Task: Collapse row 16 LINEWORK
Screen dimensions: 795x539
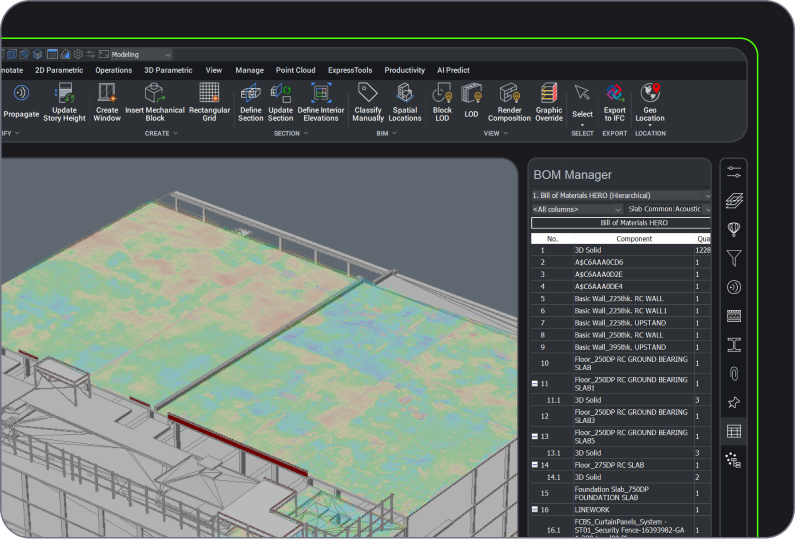Action: [534, 509]
